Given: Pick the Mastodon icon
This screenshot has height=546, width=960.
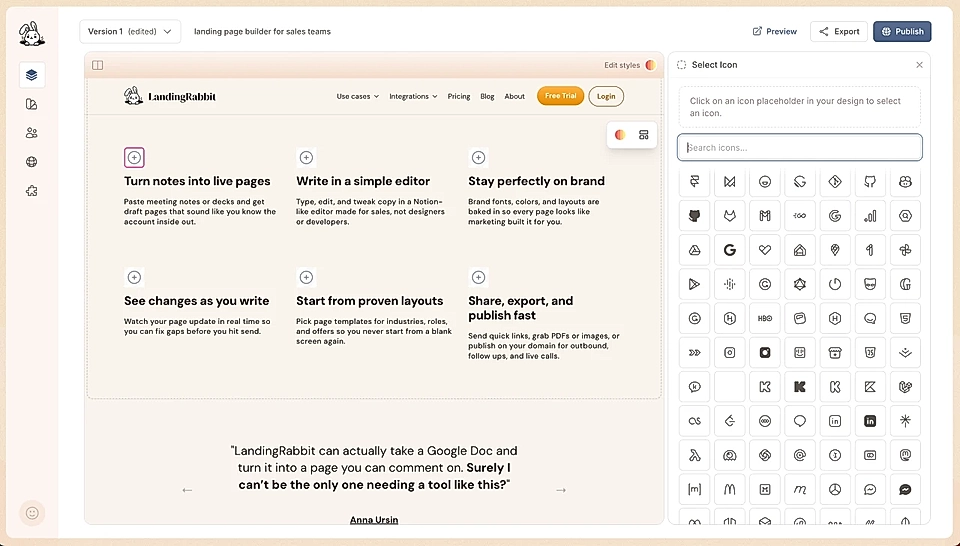Looking at the screenshot, I should pos(906,456).
